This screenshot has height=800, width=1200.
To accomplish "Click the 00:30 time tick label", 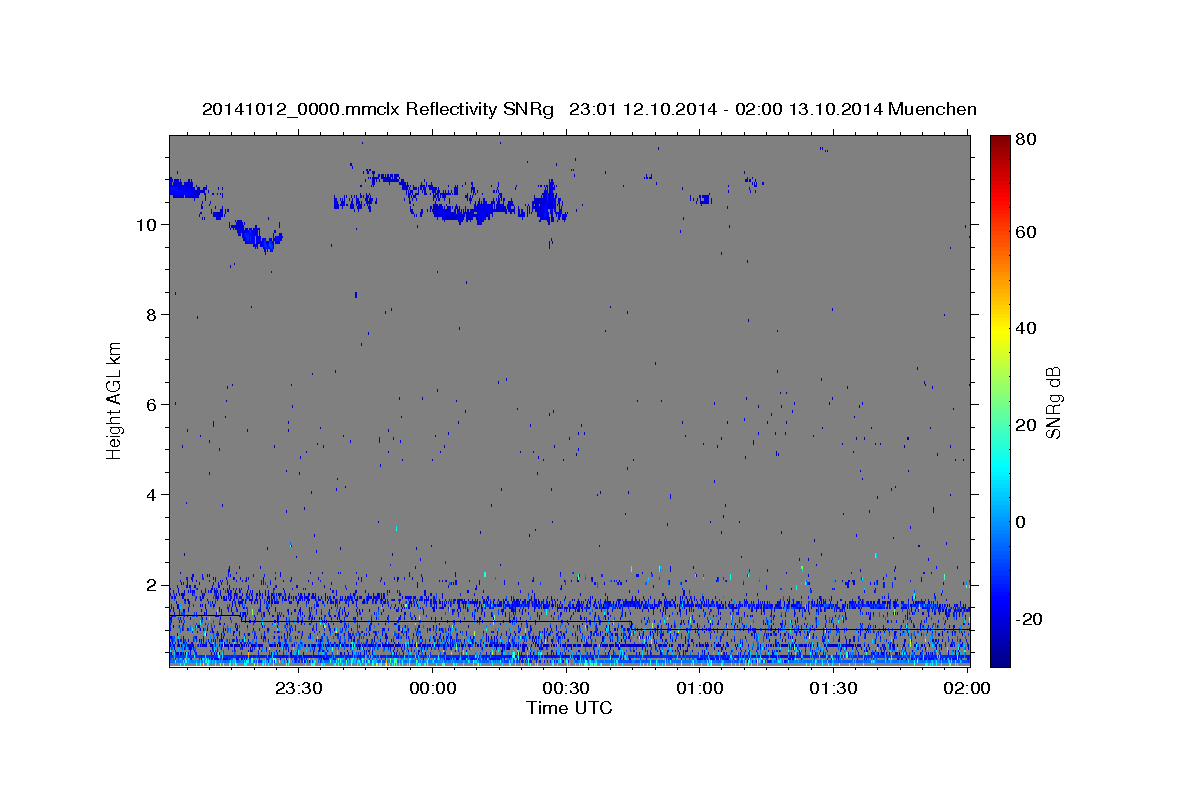I will click(x=565, y=688).
